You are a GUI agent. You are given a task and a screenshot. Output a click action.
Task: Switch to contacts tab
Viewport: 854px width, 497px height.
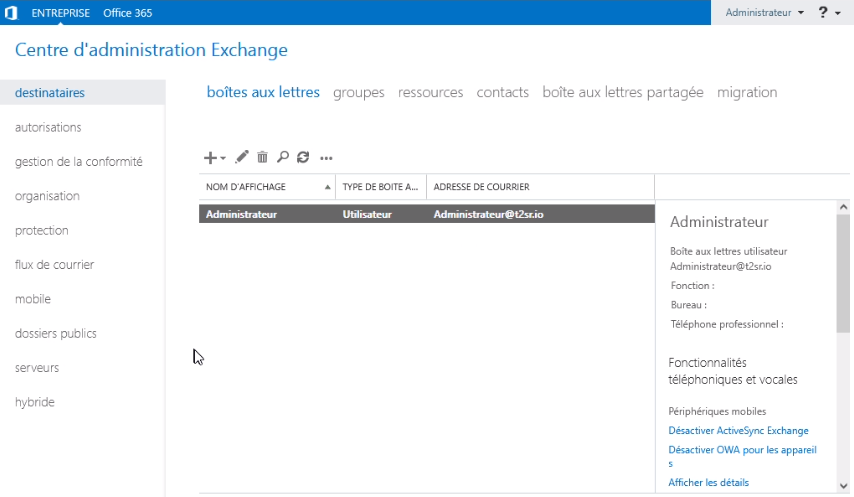[502, 92]
